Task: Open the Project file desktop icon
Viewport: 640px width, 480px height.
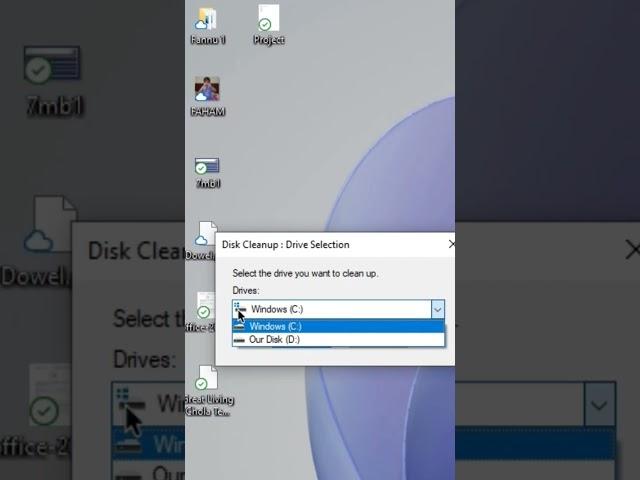Action: [269, 24]
